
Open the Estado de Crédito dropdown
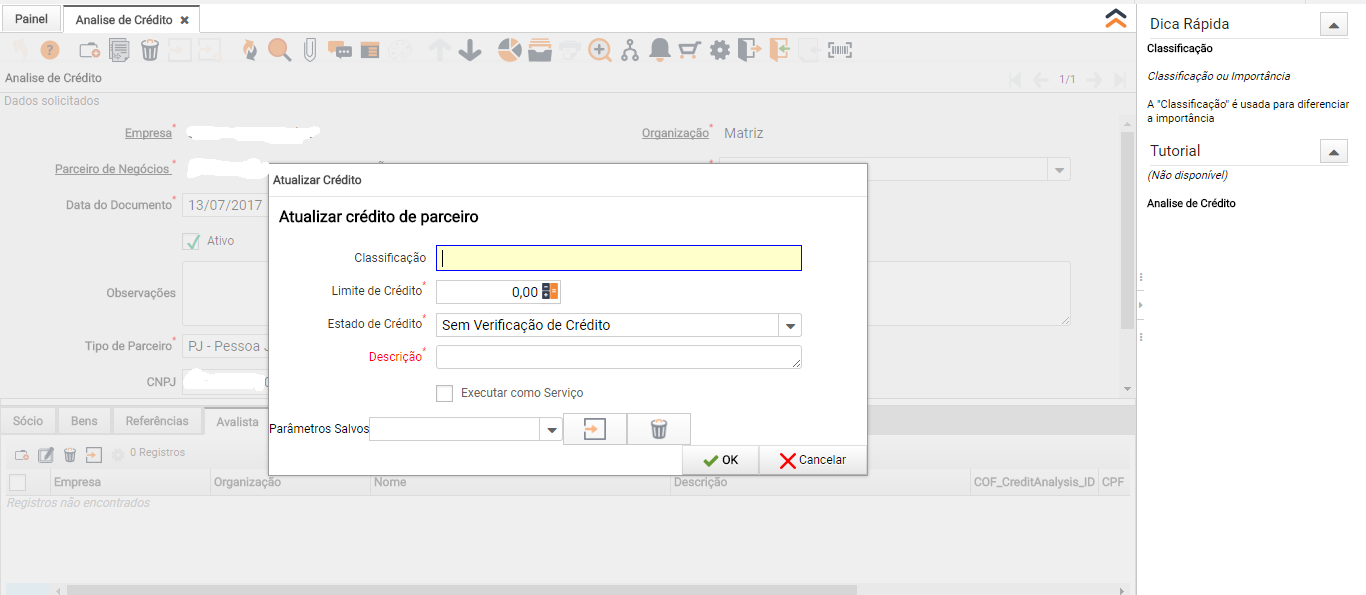[x=790, y=325]
